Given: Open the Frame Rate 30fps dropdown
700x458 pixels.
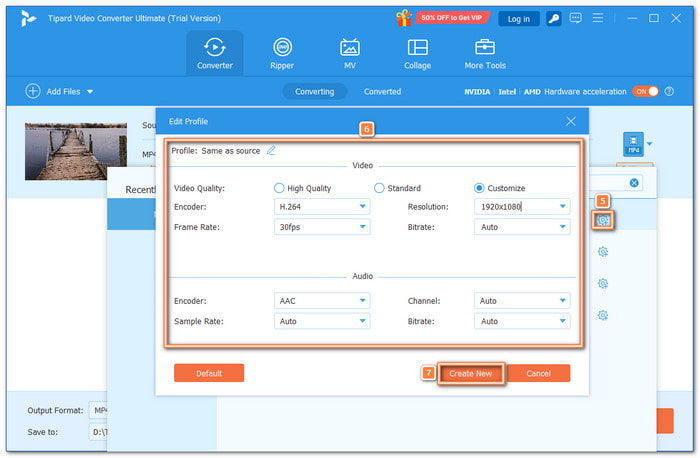Looking at the screenshot, I should point(321,227).
